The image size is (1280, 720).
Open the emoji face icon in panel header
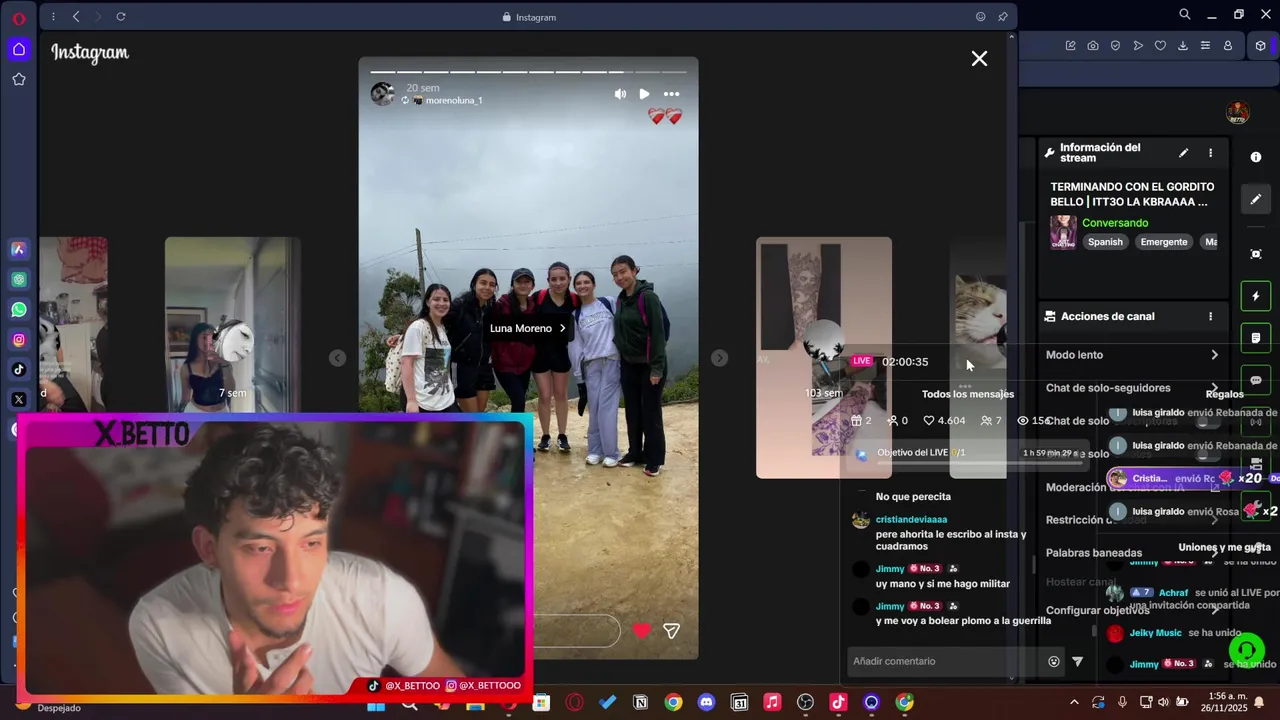pos(981,17)
